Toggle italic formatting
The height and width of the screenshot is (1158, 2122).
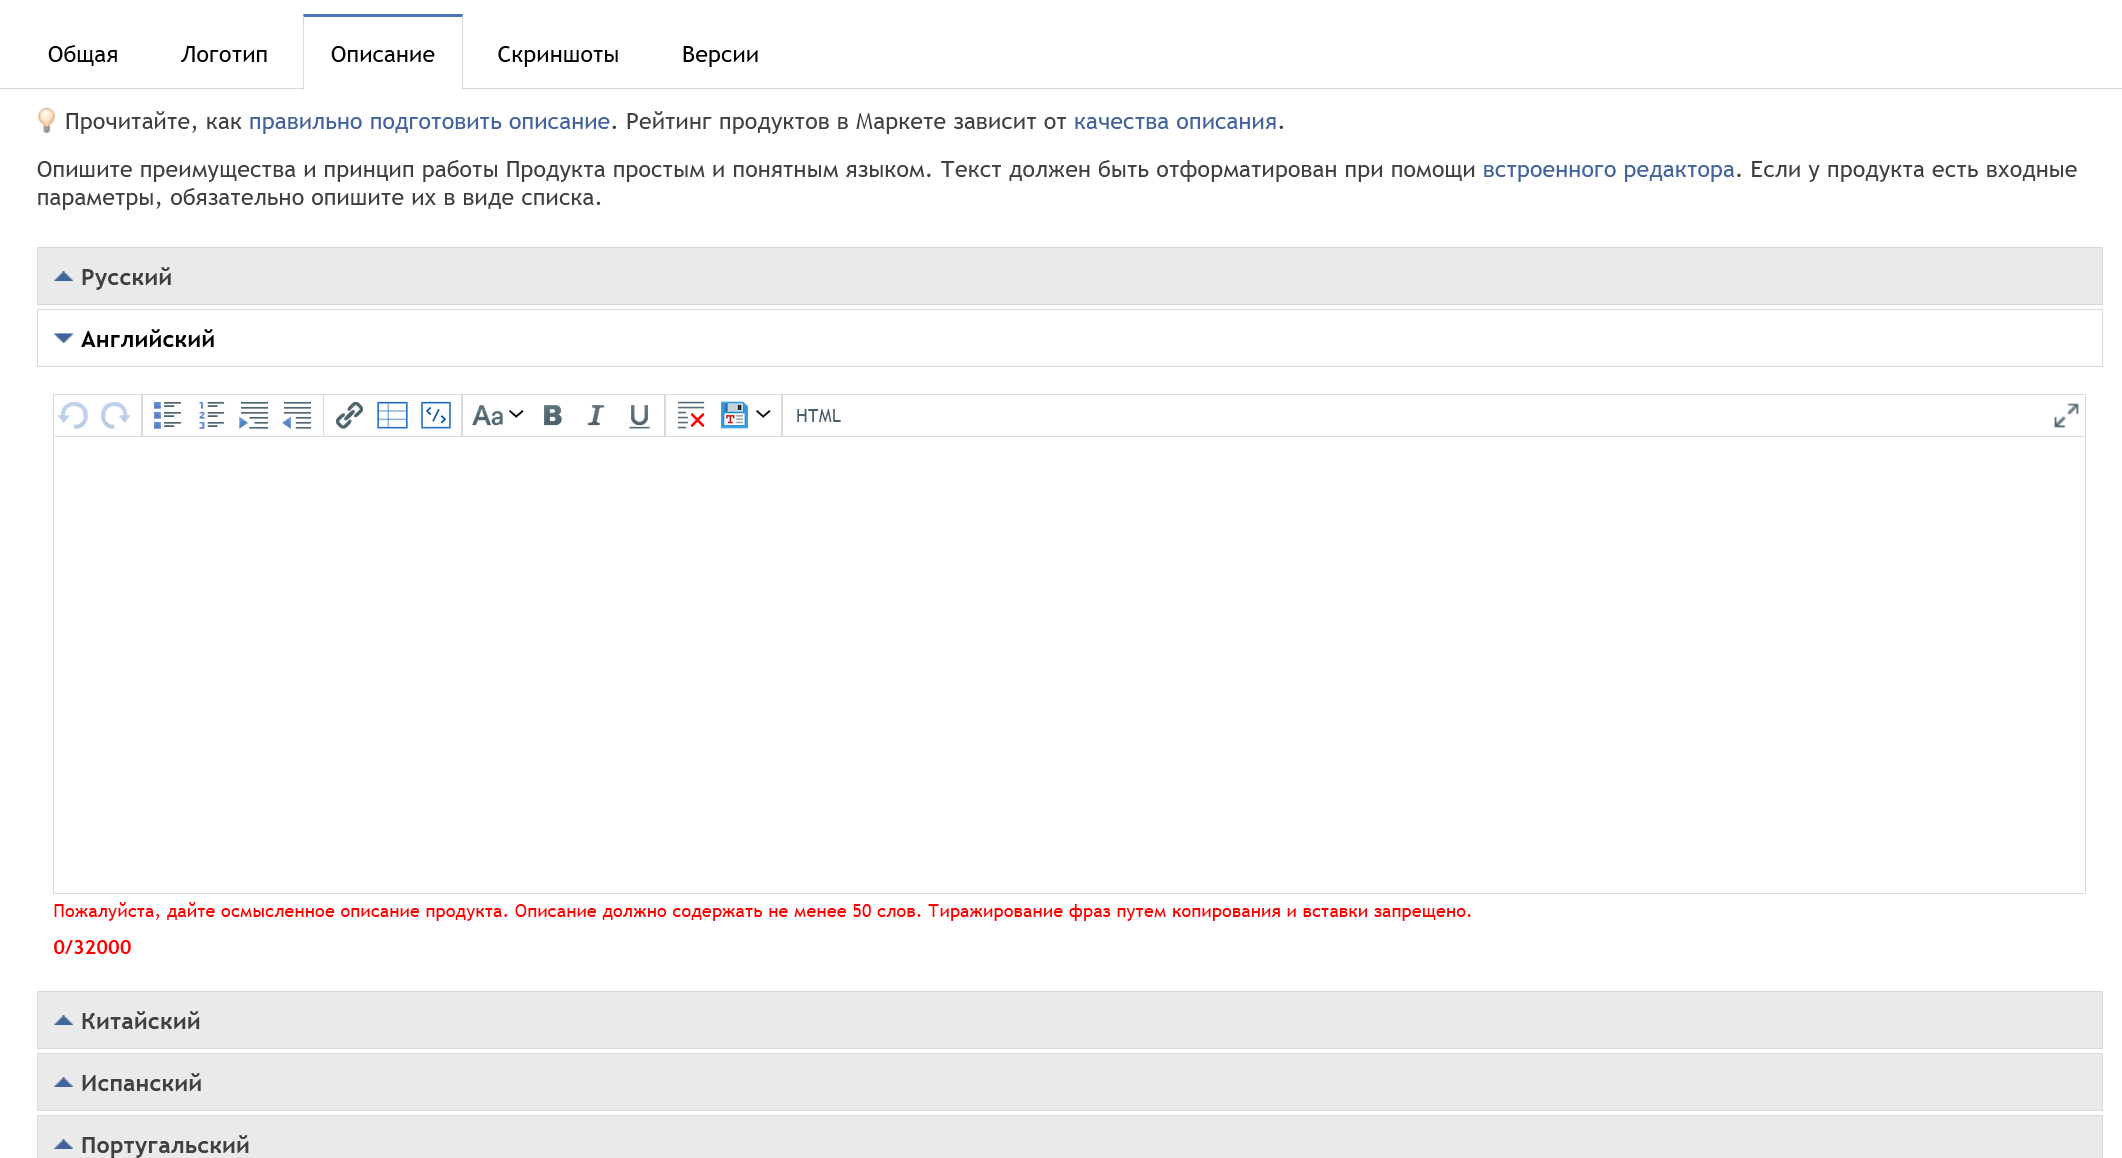click(x=595, y=415)
